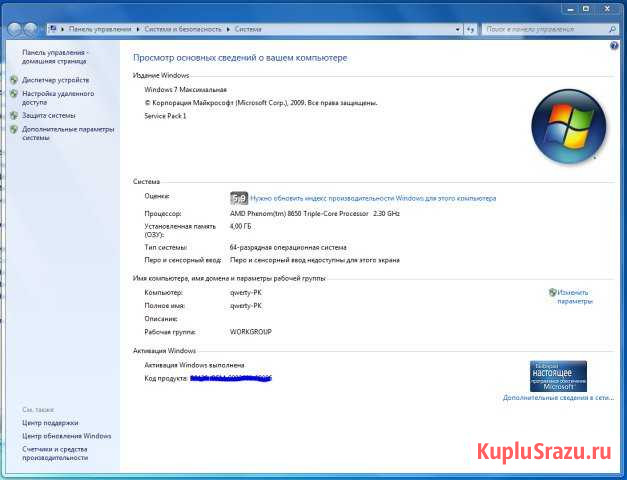Open Счетчики и средства производительности link
The image size is (627, 480).
(x=55, y=453)
